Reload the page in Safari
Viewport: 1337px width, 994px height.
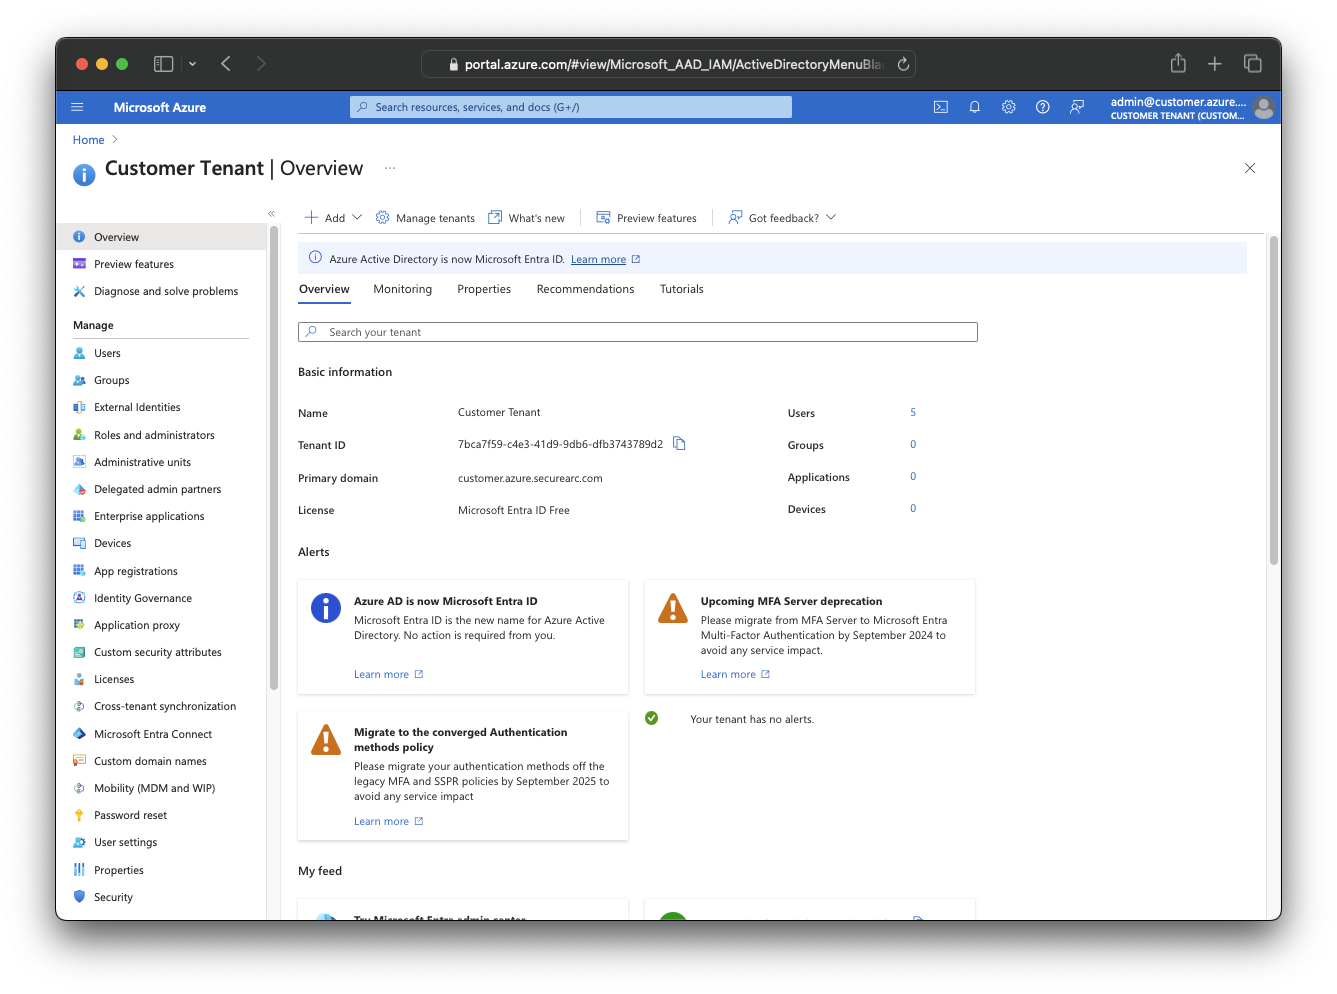[903, 64]
